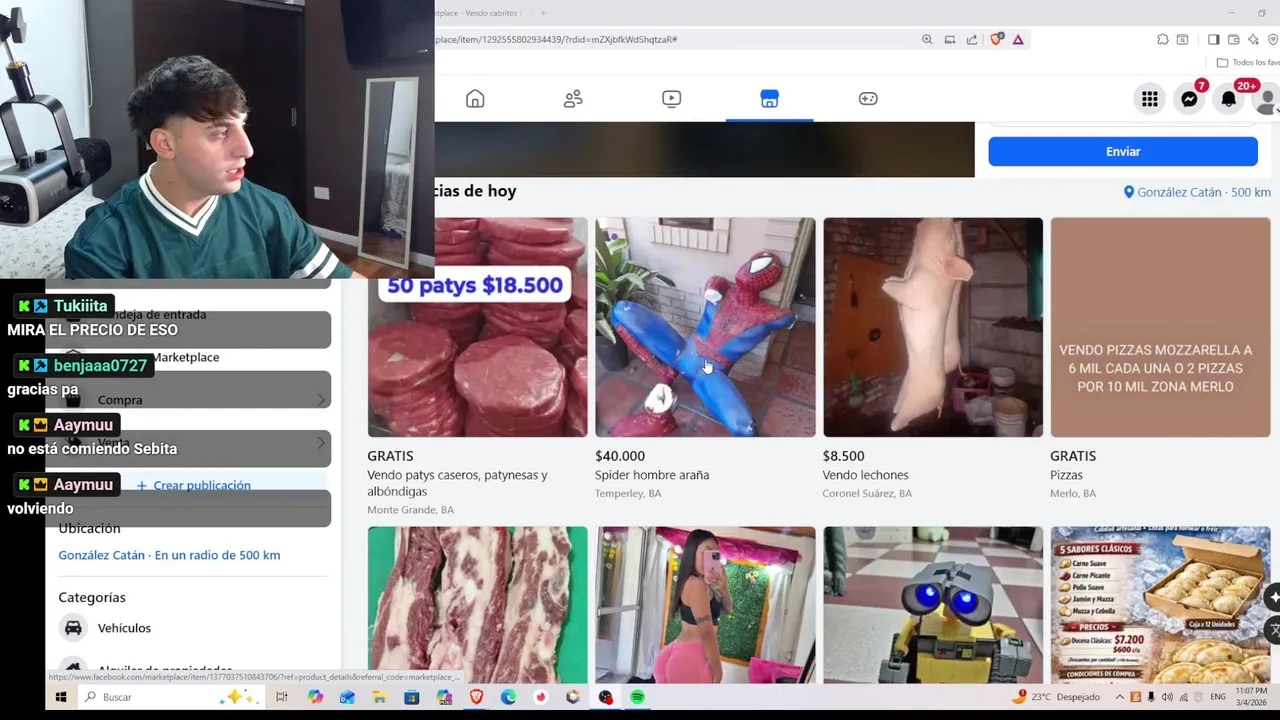Click the $40.000 price text
The height and width of the screenshot is (720, 1280).
click(x=620, y=456)
